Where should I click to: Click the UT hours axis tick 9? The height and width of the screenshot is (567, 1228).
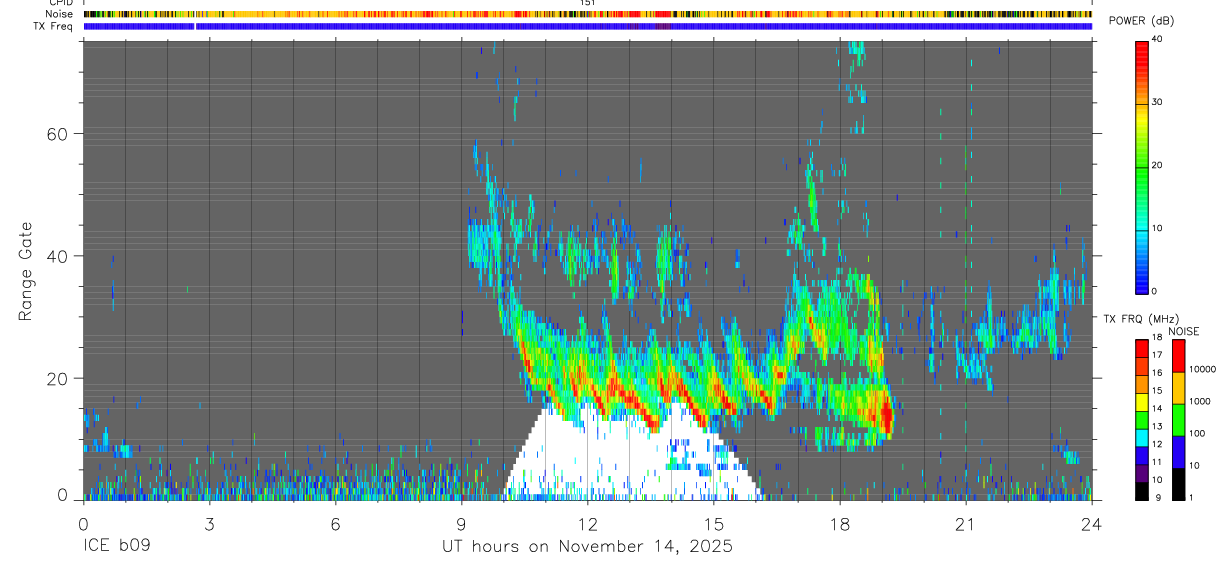[x=461, y=523]
